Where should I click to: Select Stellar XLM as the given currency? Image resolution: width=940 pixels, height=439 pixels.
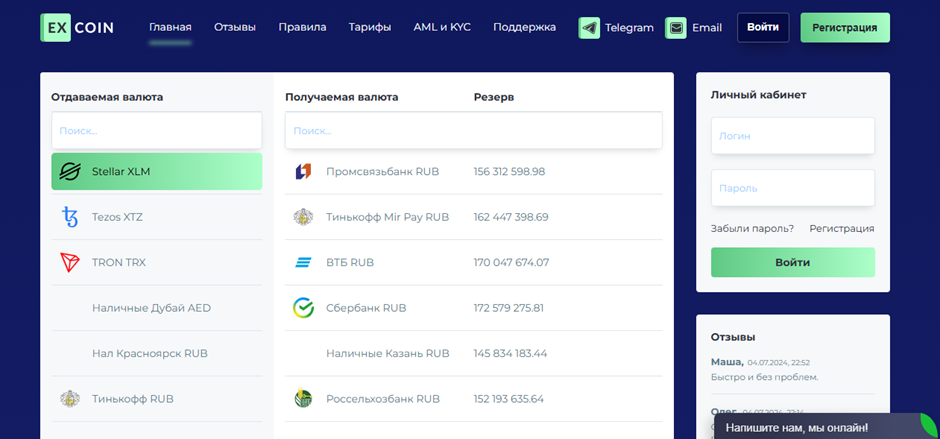pyautogui.click(x=156, y=172)
